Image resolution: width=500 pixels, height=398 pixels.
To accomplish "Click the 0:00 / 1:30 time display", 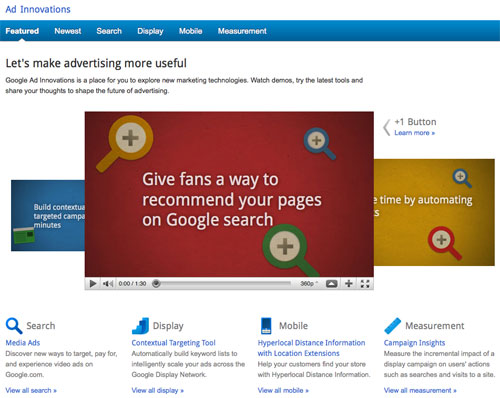I will click(x=132, y=283).
